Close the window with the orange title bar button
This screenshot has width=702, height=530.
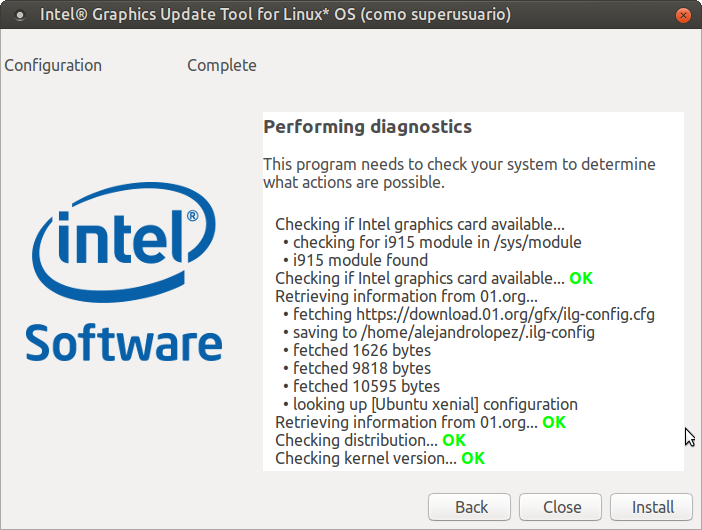(681, 15)
